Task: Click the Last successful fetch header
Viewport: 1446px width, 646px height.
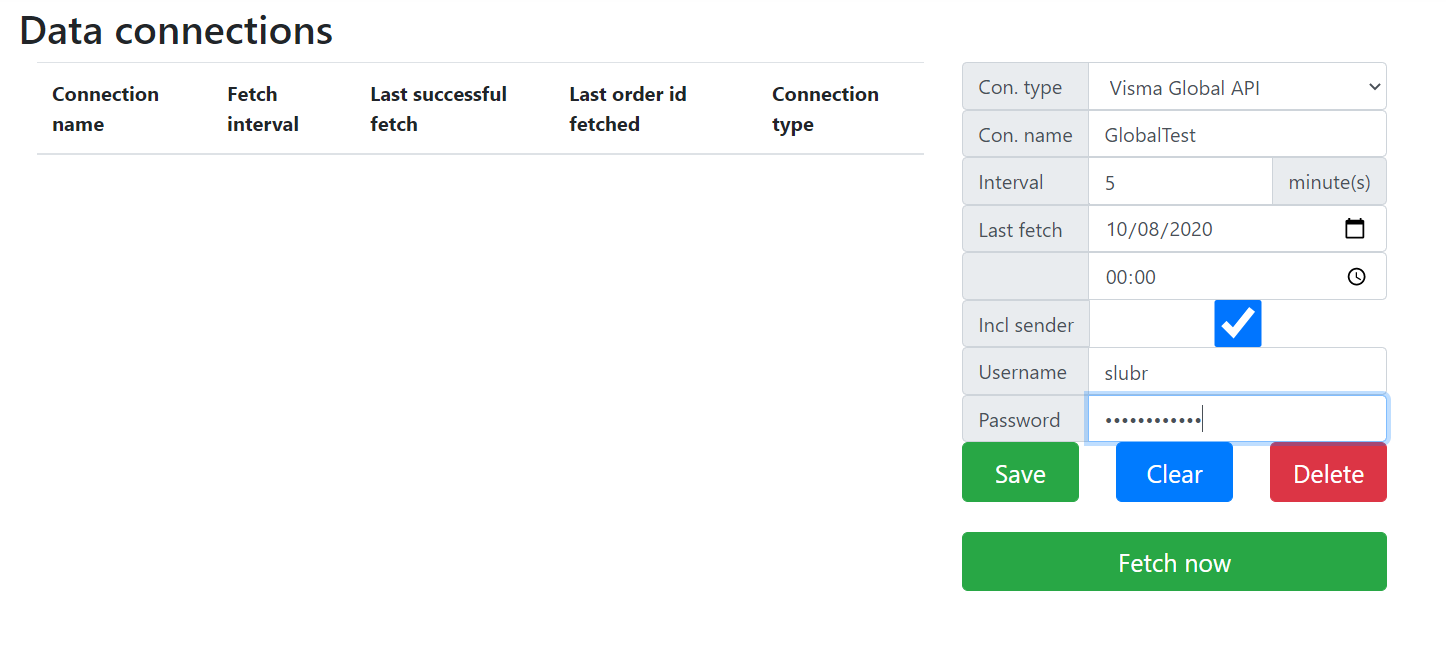Action: pos(438,109)
